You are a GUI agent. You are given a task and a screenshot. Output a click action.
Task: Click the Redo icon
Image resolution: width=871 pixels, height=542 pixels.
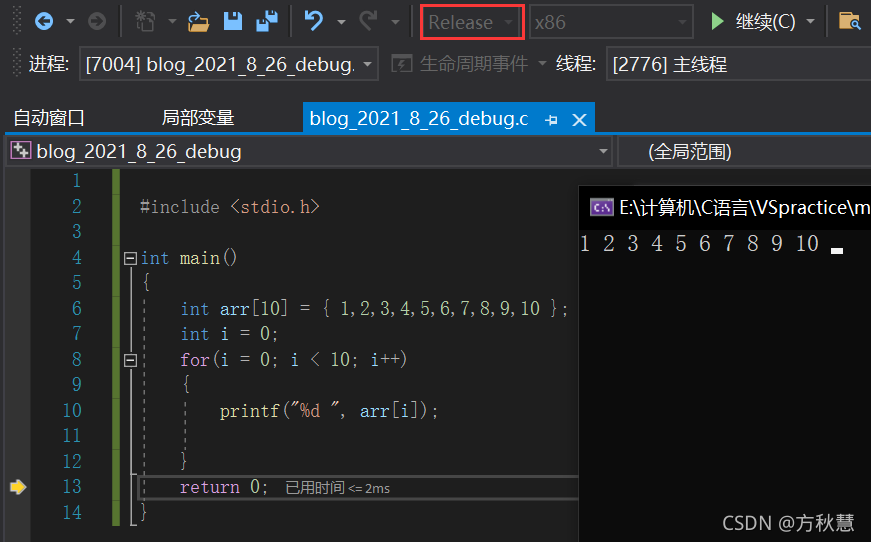pos(368,21)
